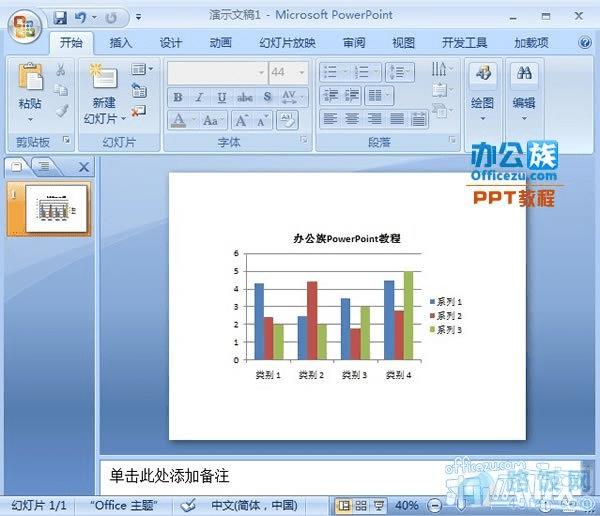
Task: Open Align Text vertical options
Action: 442,90
